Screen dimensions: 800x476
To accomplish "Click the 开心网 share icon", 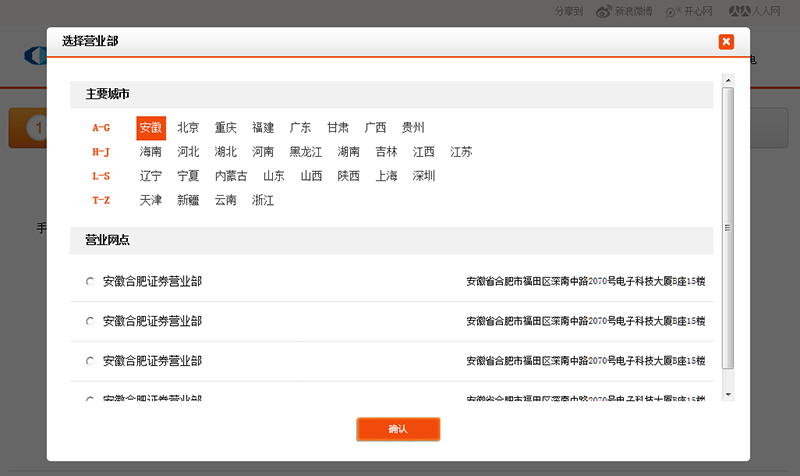I will pos(671,12).
